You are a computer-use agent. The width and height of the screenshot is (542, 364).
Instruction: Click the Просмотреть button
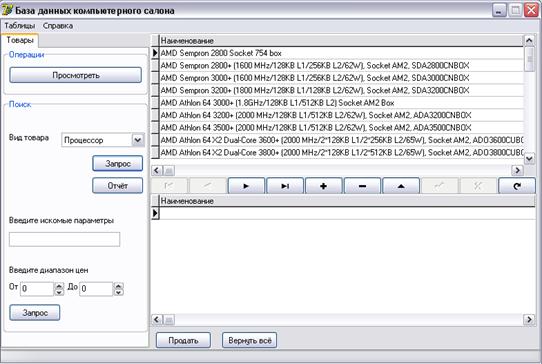[x=76, y=75]
